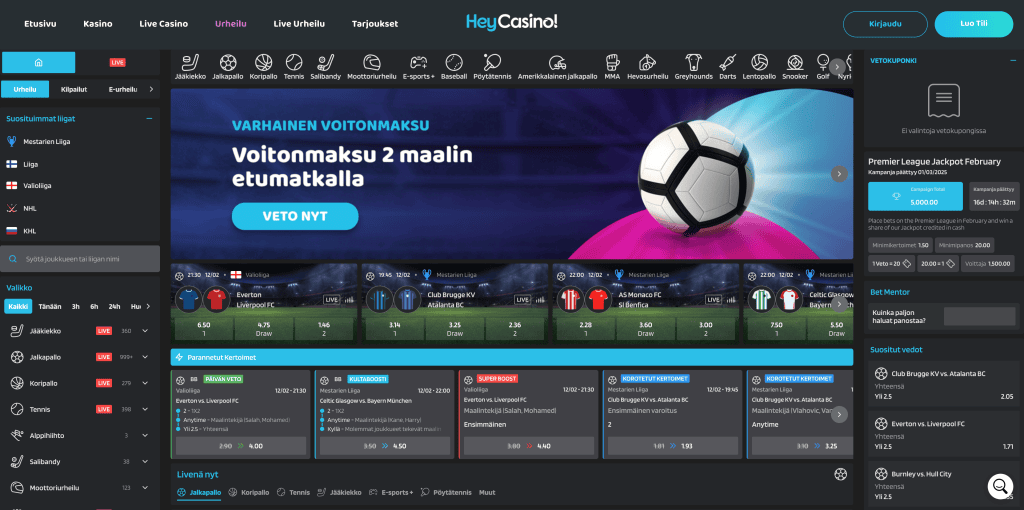Choose the Koripallo icon in sports bar
The height and width of the screenshot is (510, 1024).
click(263, 67)
